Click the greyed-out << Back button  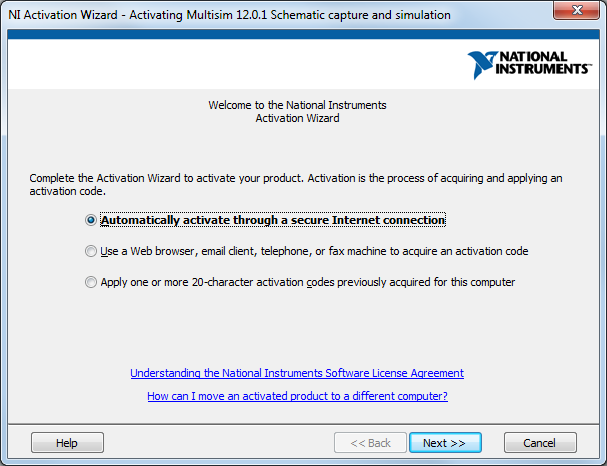coord(369,443)
